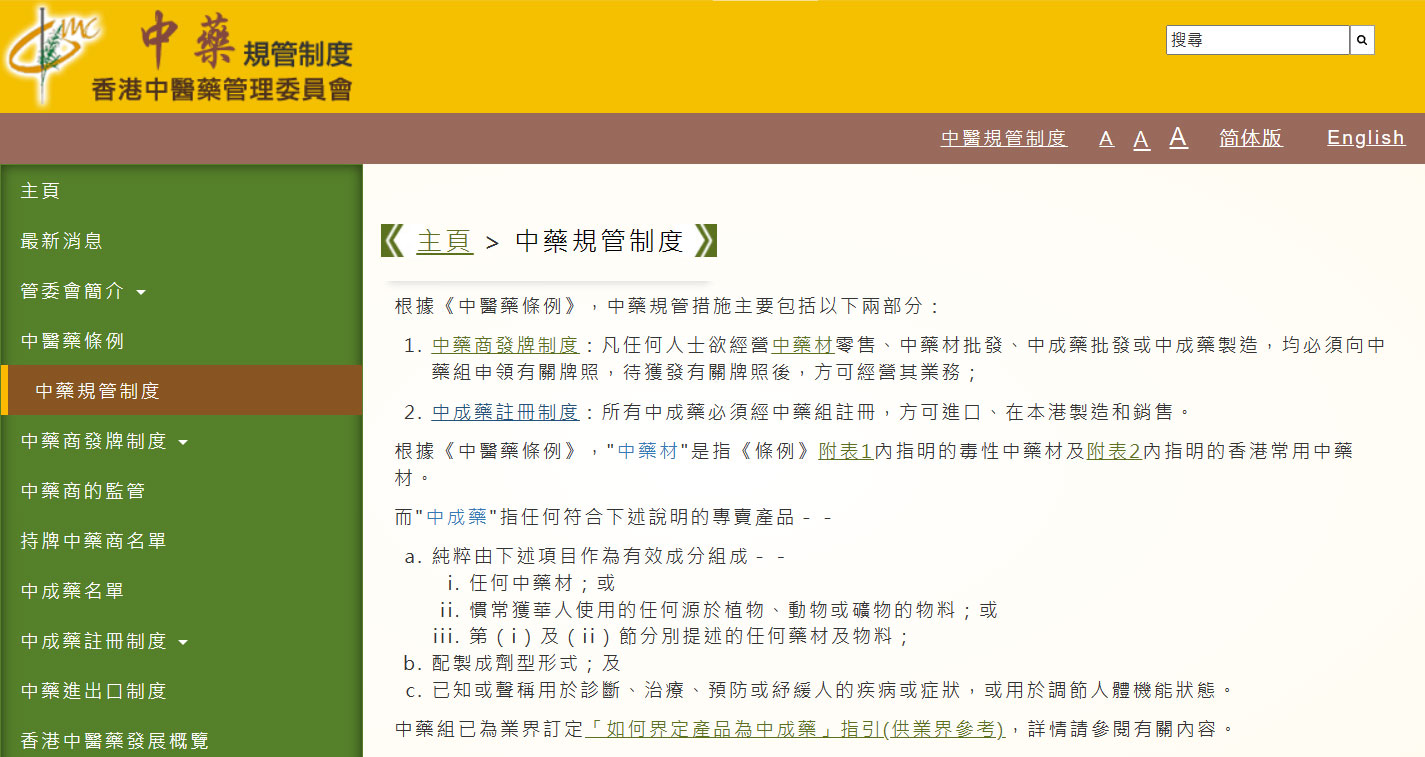The height and width of the screenshot is (757, 1425).
Task: Go to 中醫藥條例 sidebar item
Action: [72, 341]
